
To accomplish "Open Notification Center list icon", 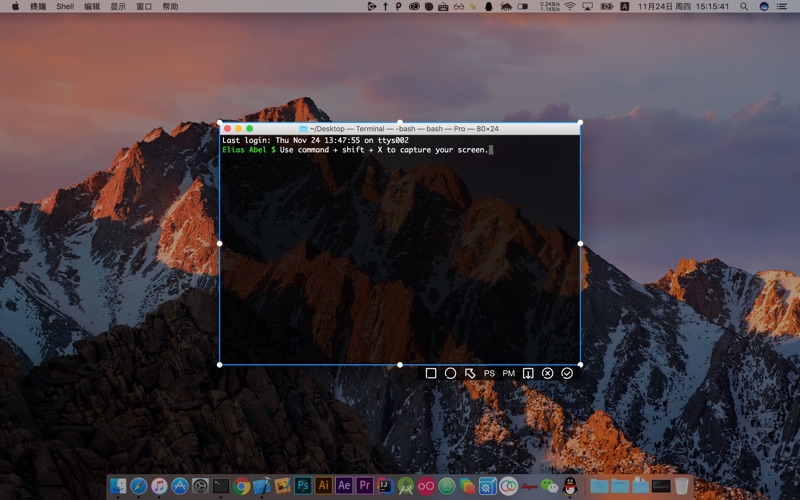I will (781, 7).
